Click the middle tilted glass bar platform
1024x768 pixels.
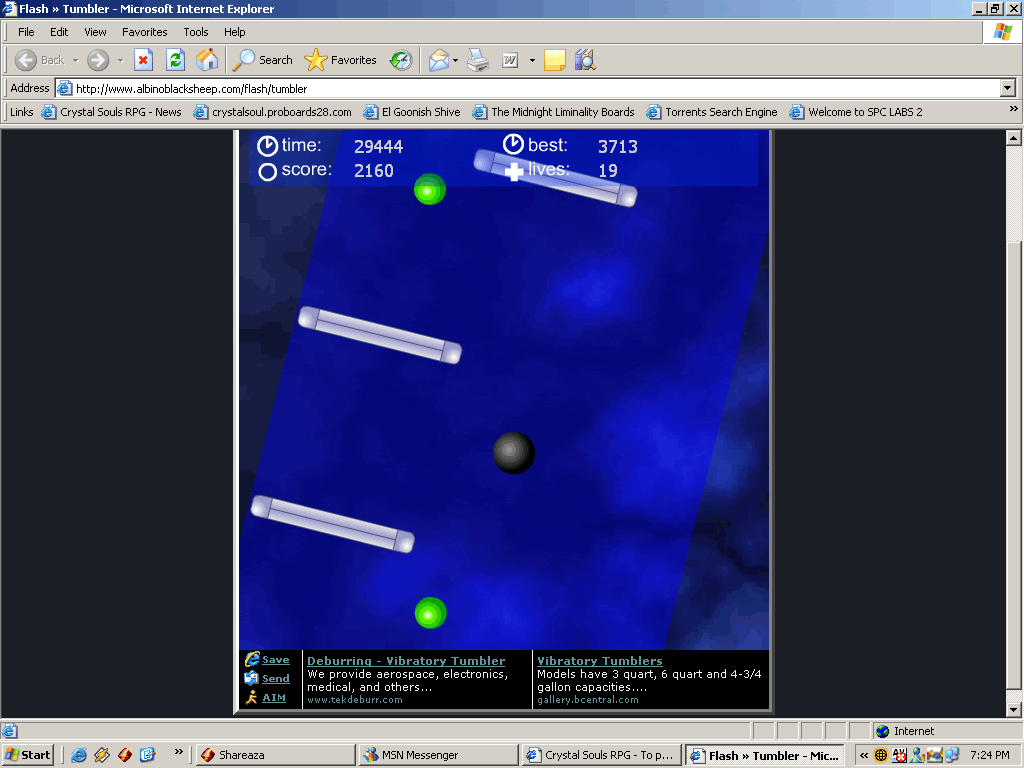379,335
